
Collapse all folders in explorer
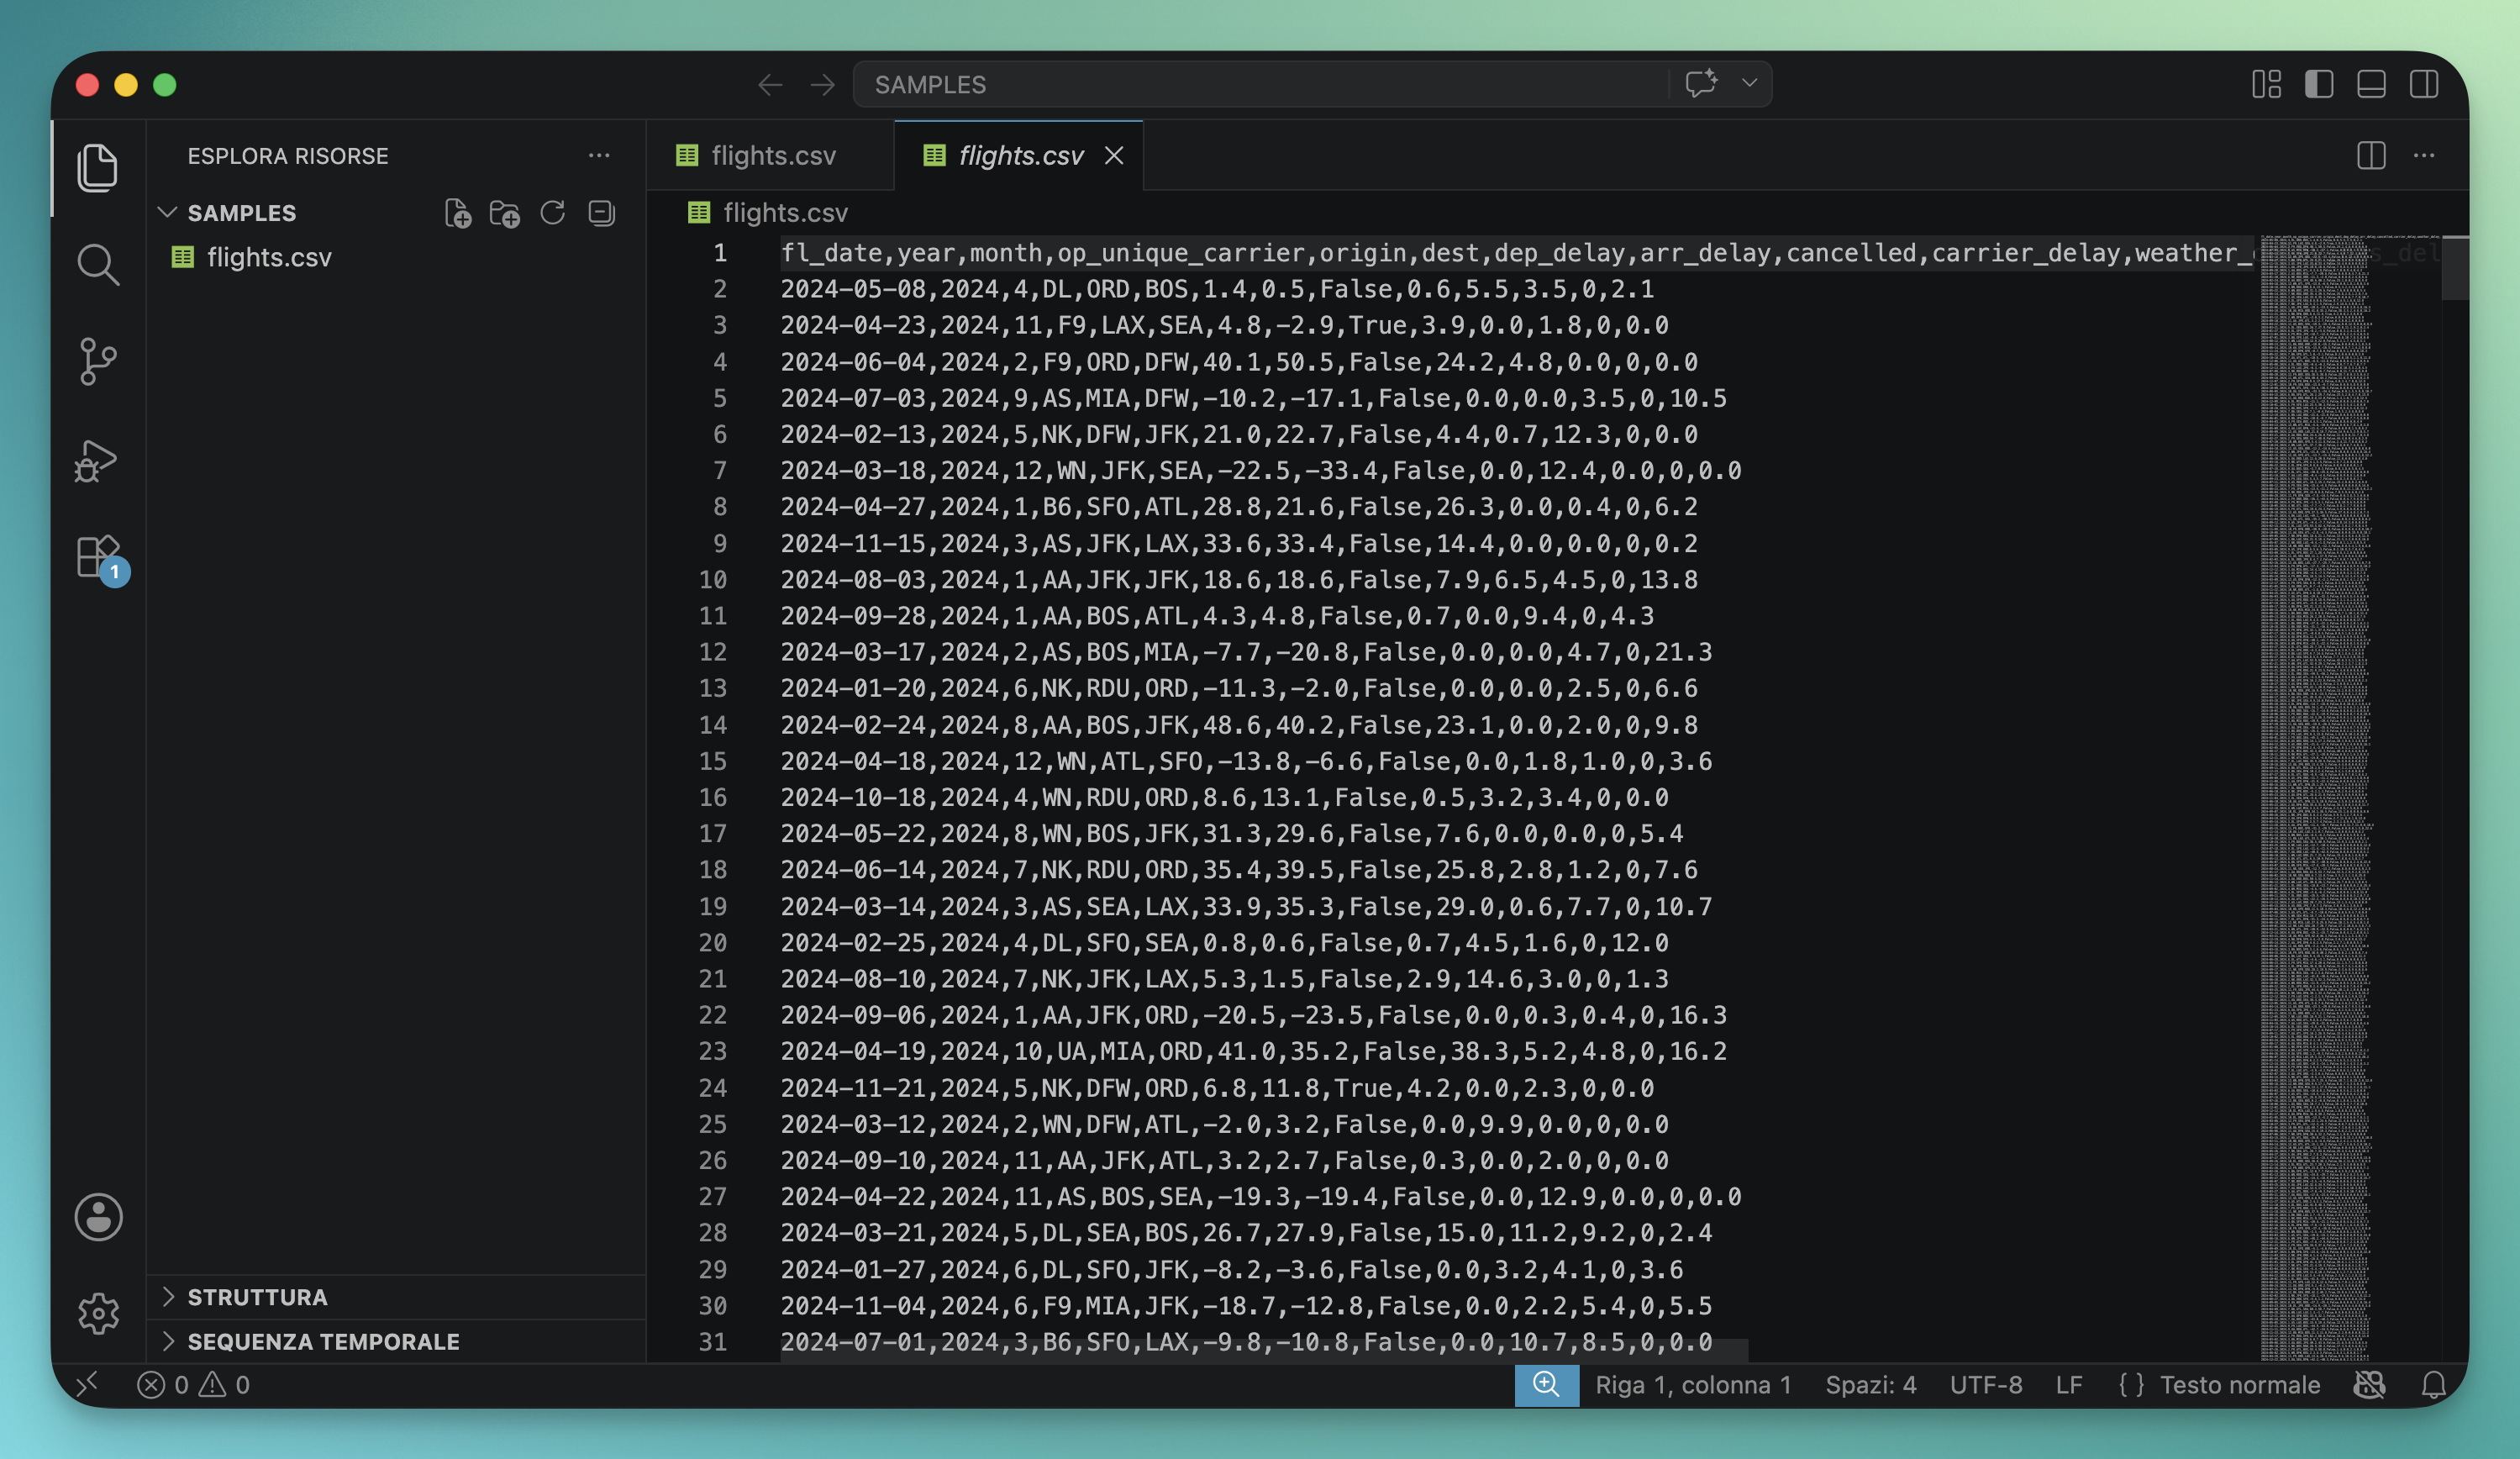[x=601, y=213]
